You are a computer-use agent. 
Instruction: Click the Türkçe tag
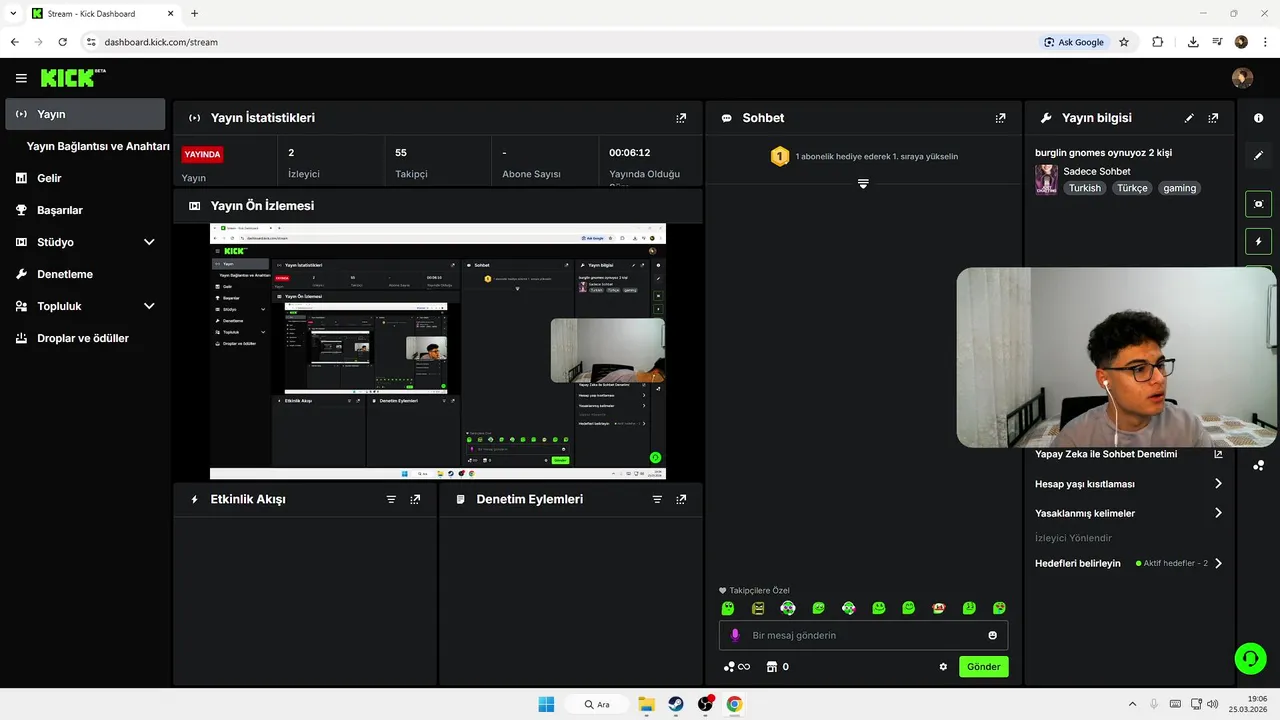1132,188
